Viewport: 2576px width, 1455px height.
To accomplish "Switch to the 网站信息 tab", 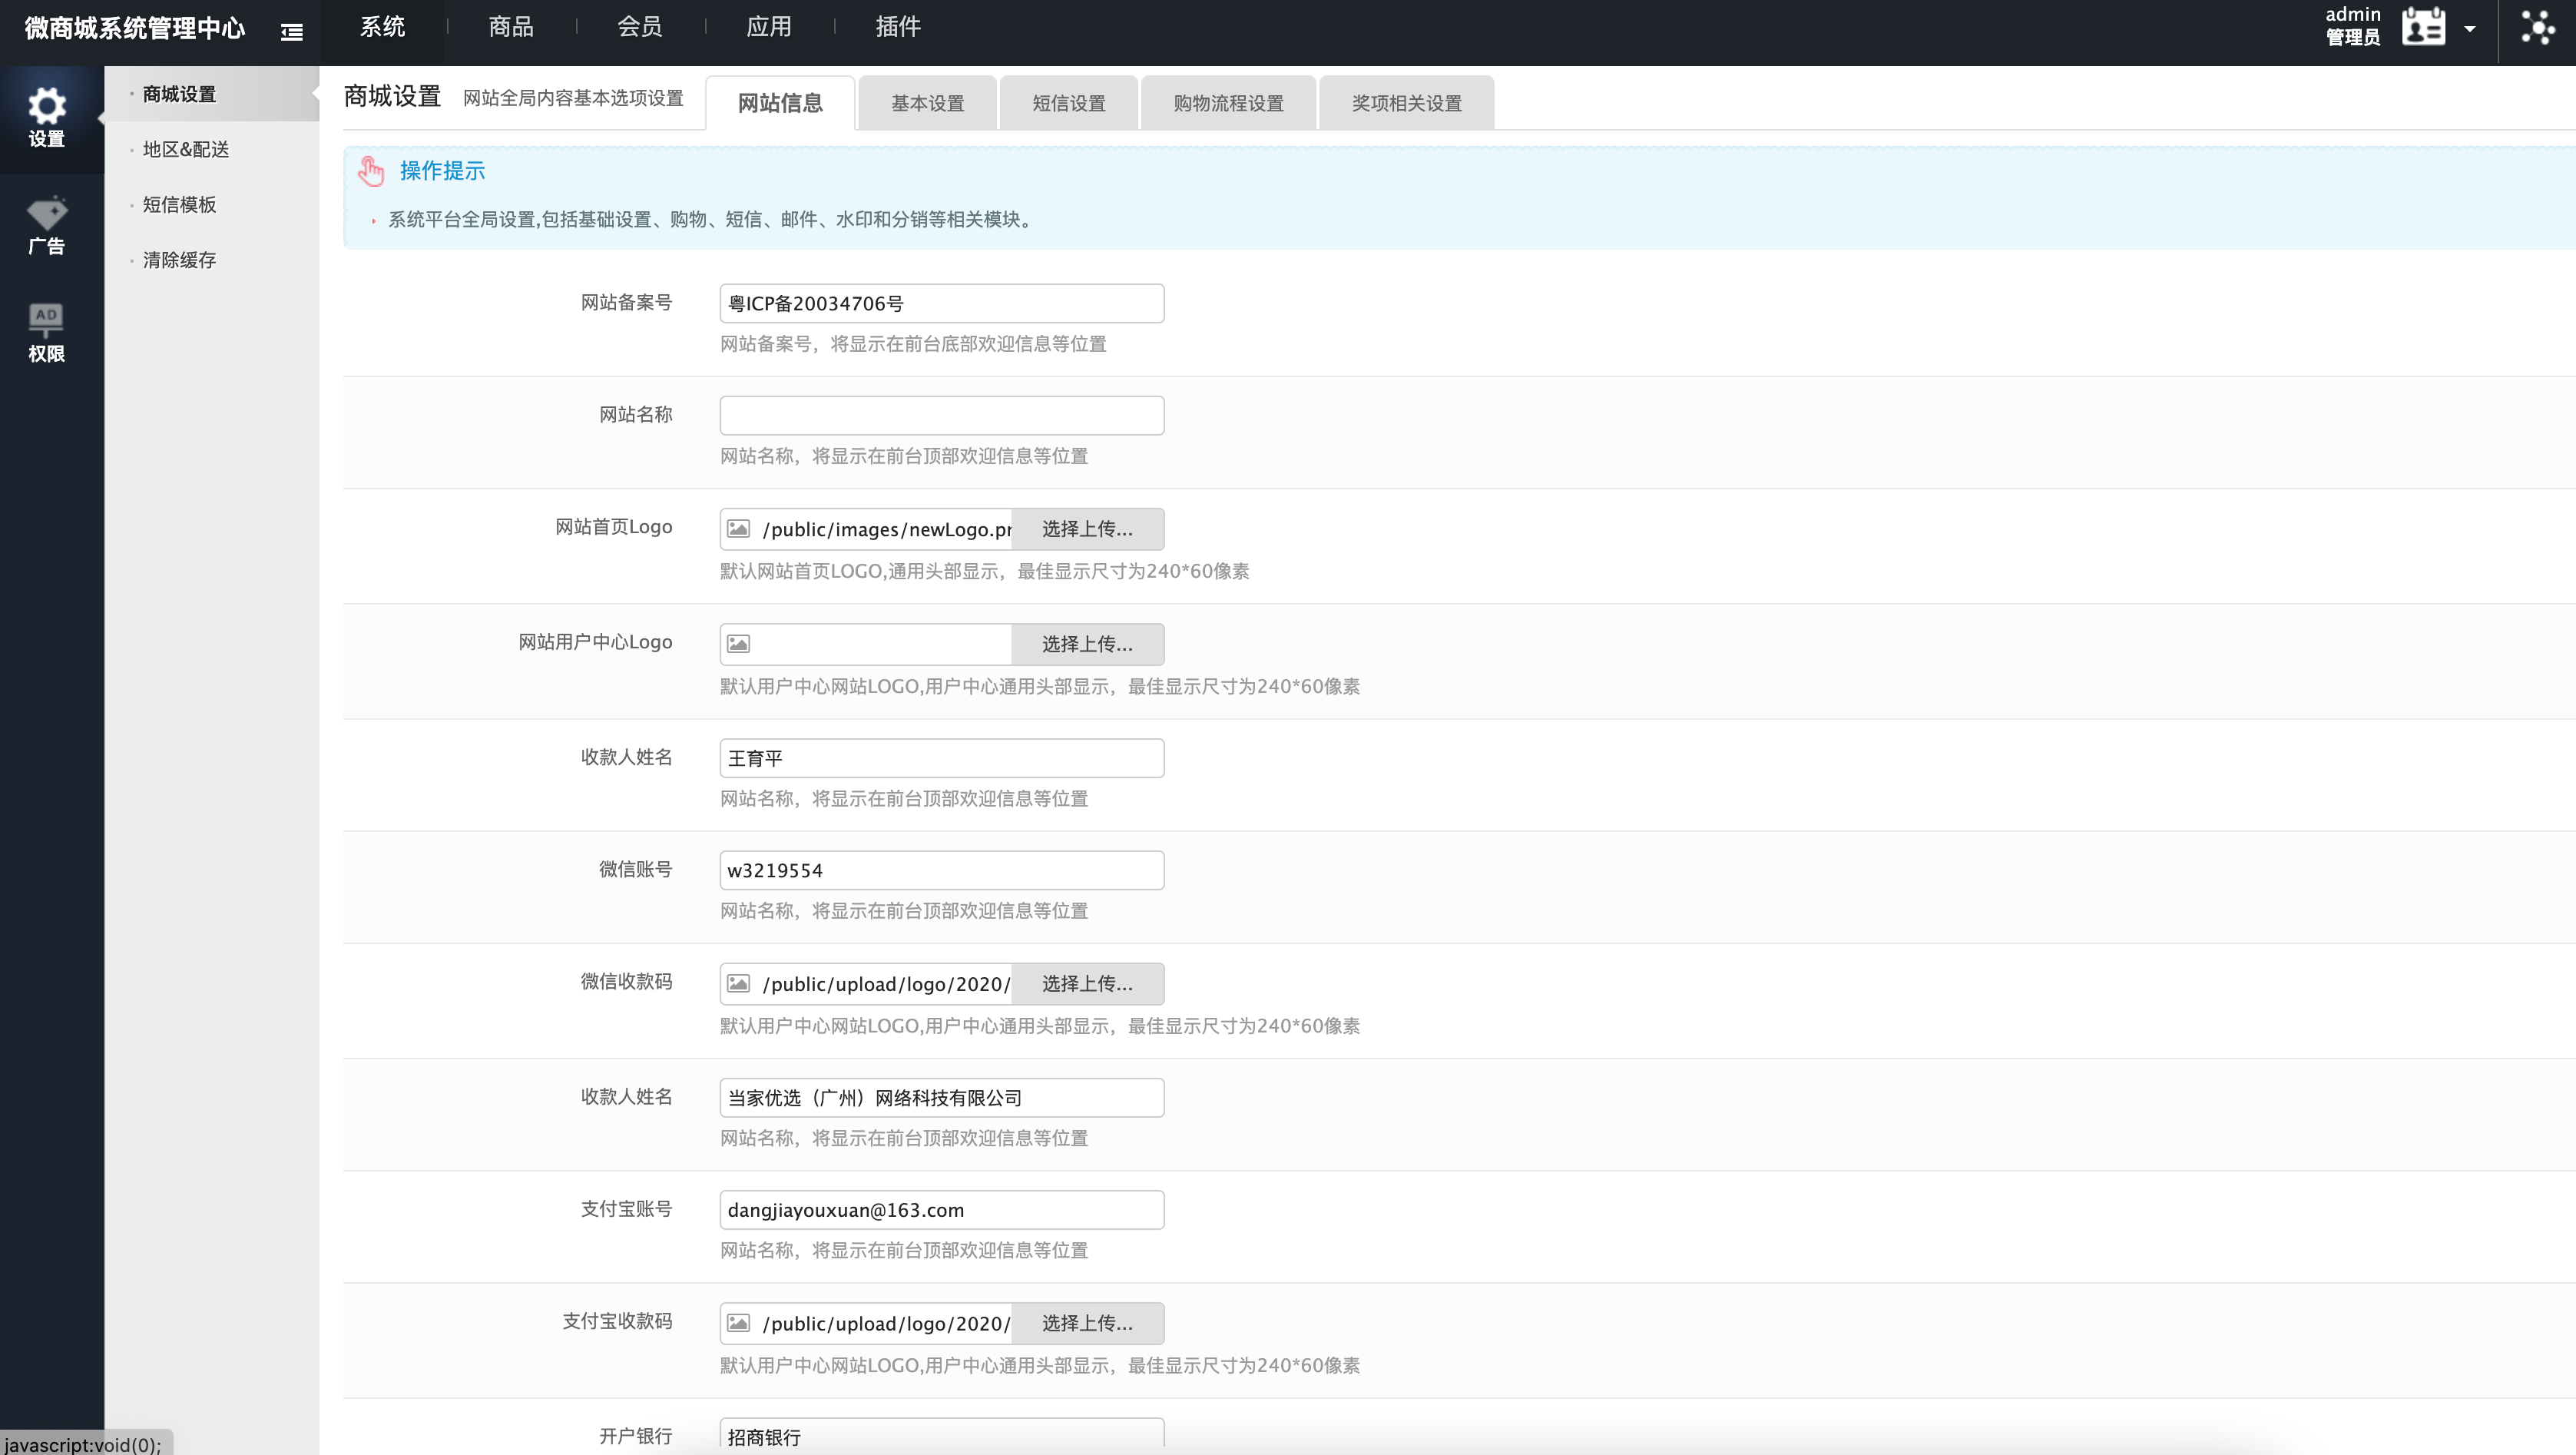I will click(x=780, y=103).
